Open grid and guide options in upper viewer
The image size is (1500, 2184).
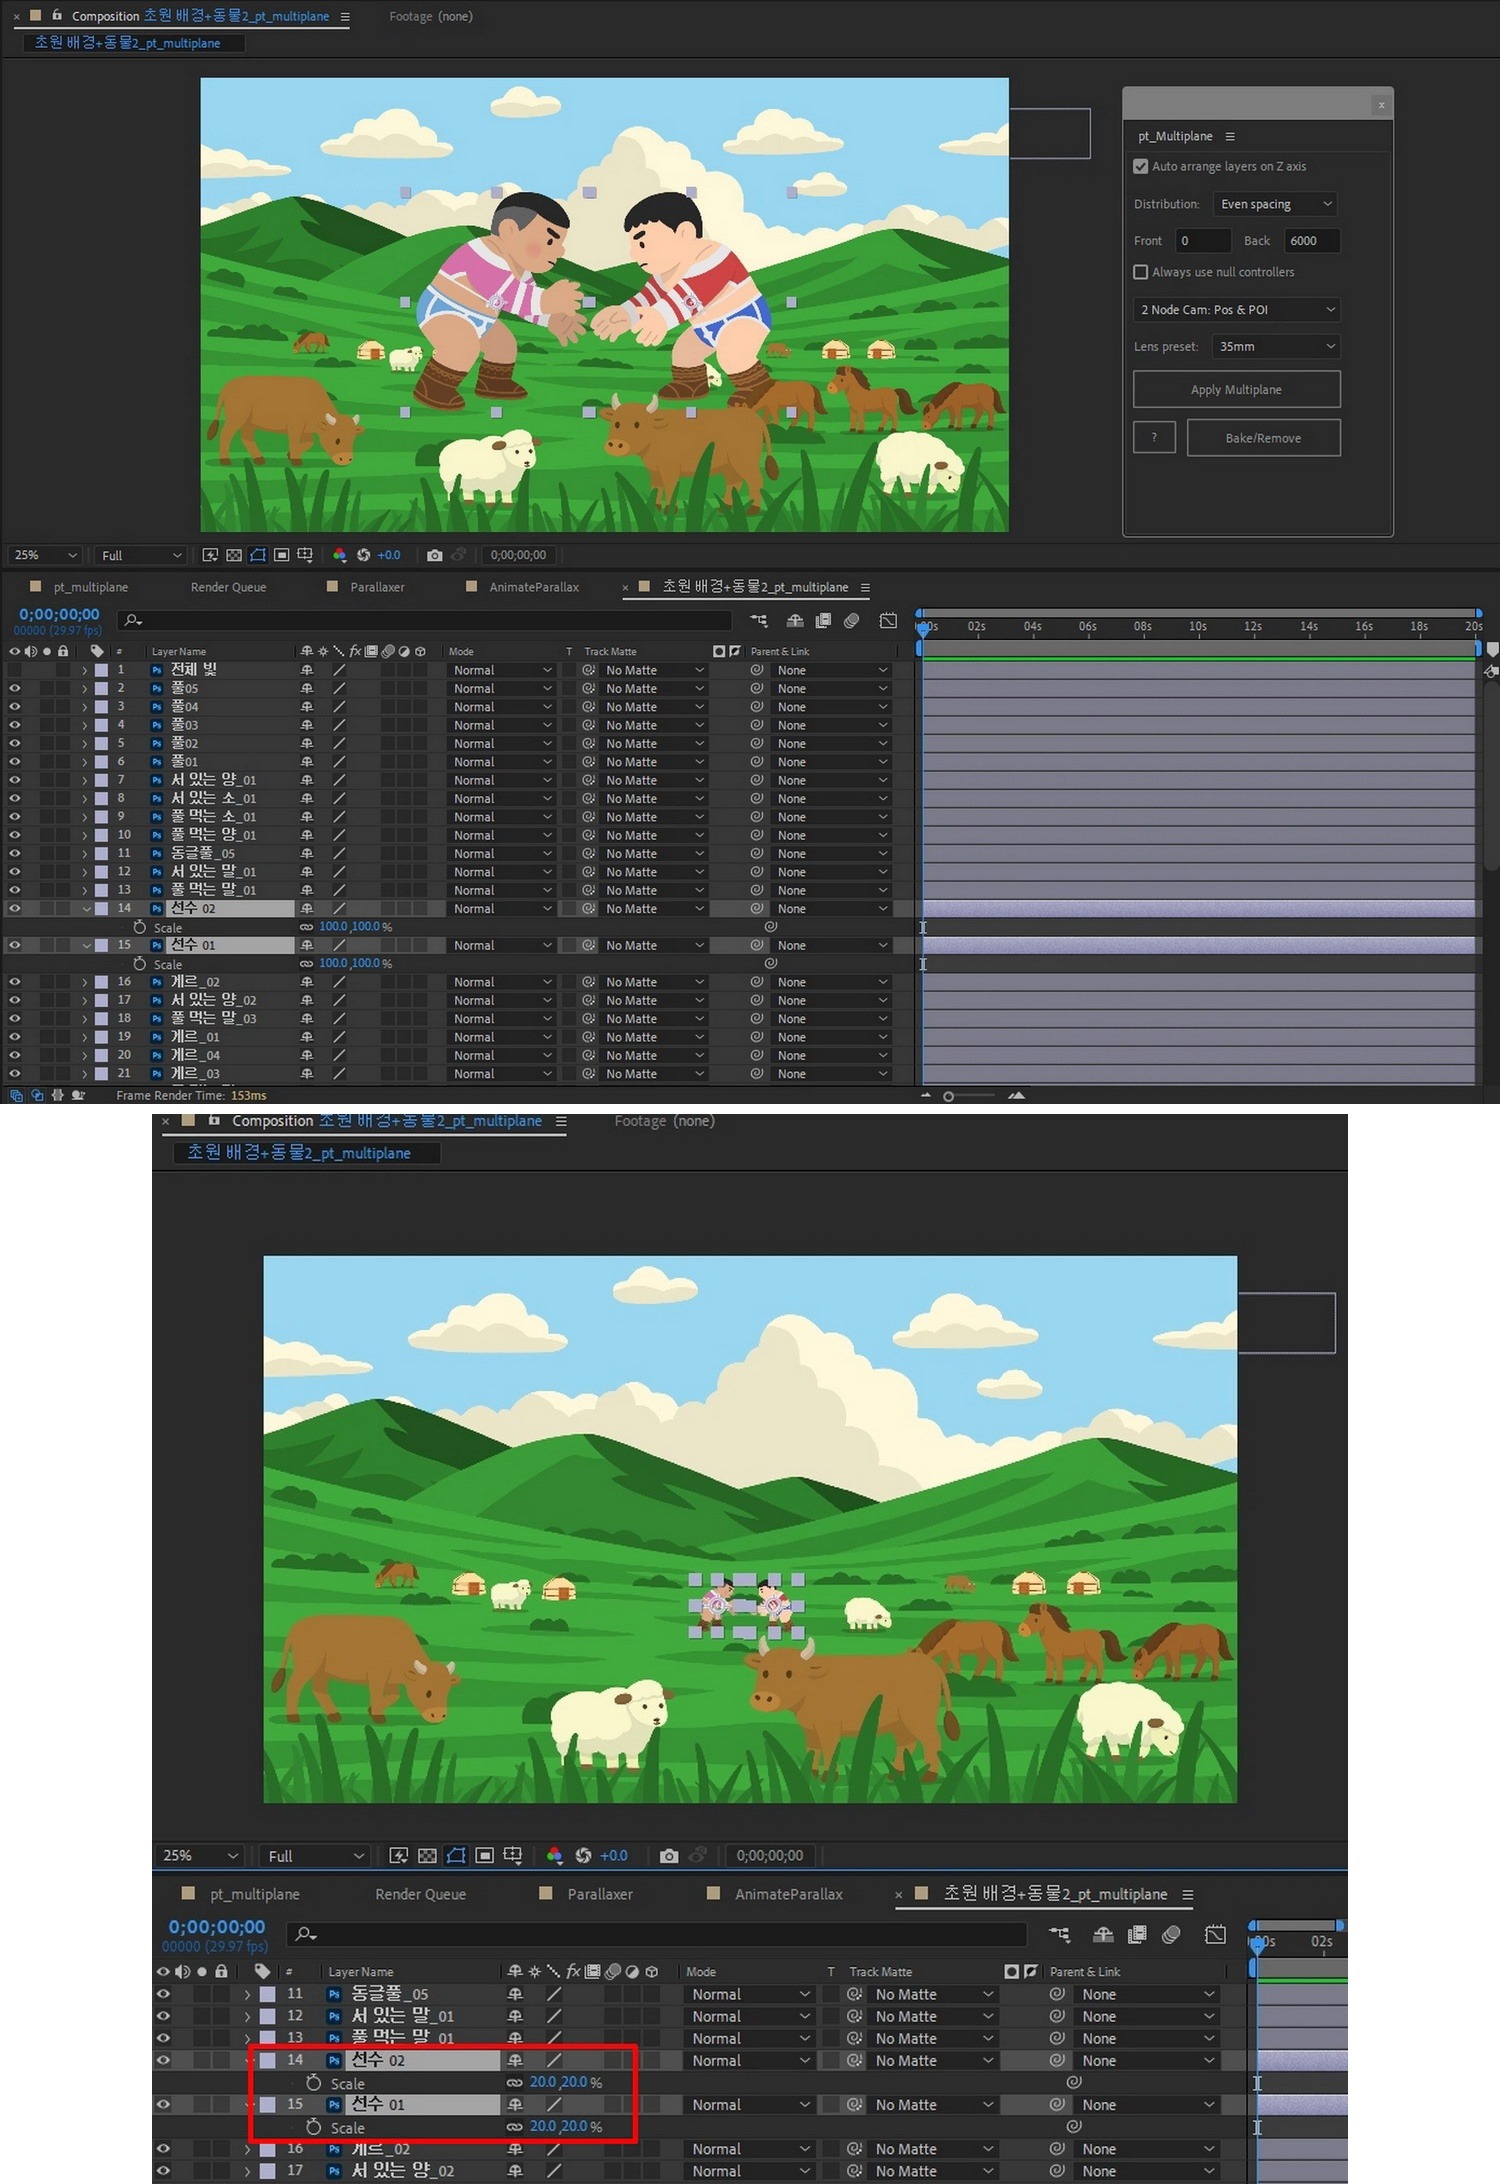(305, 555)
